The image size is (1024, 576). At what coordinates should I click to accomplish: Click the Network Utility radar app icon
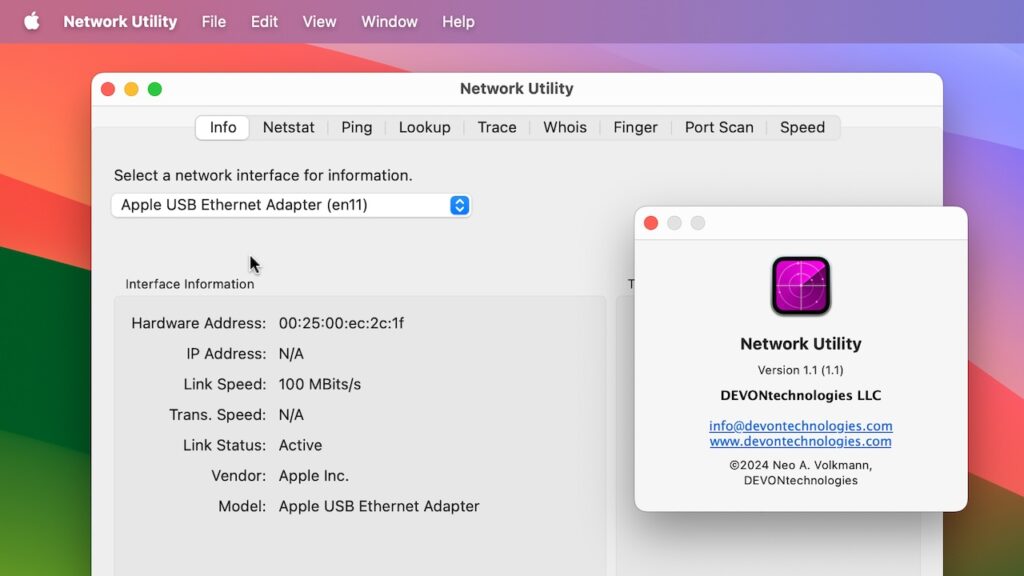[801, 285]
